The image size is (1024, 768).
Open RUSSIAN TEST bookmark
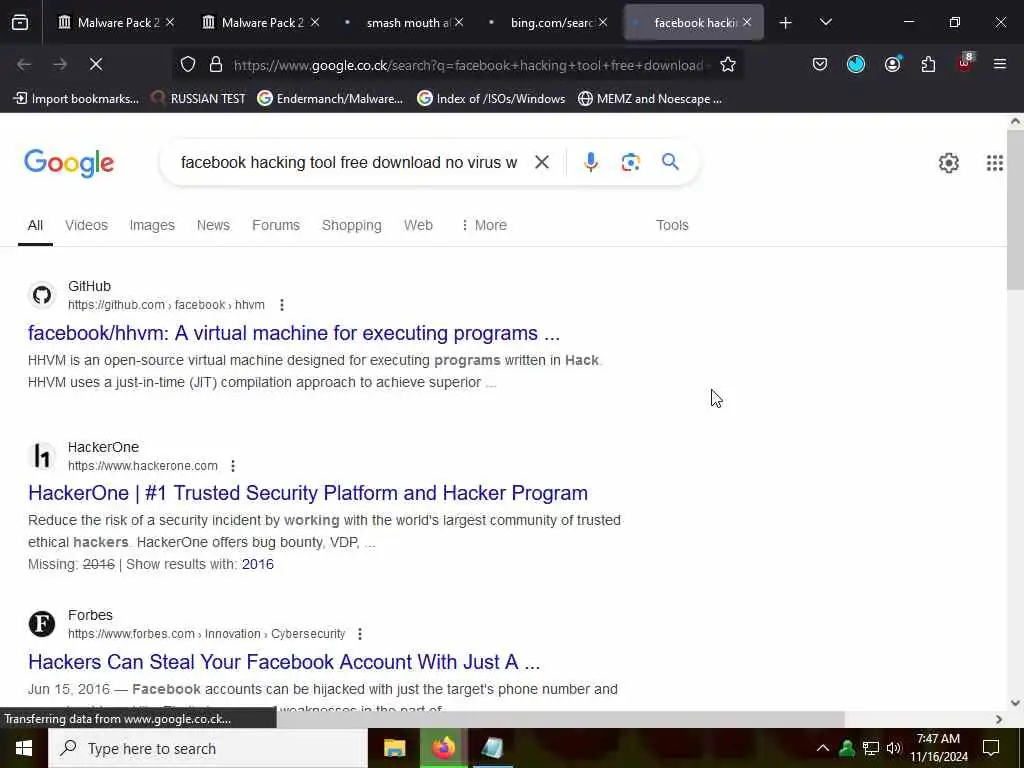[198, 99]
